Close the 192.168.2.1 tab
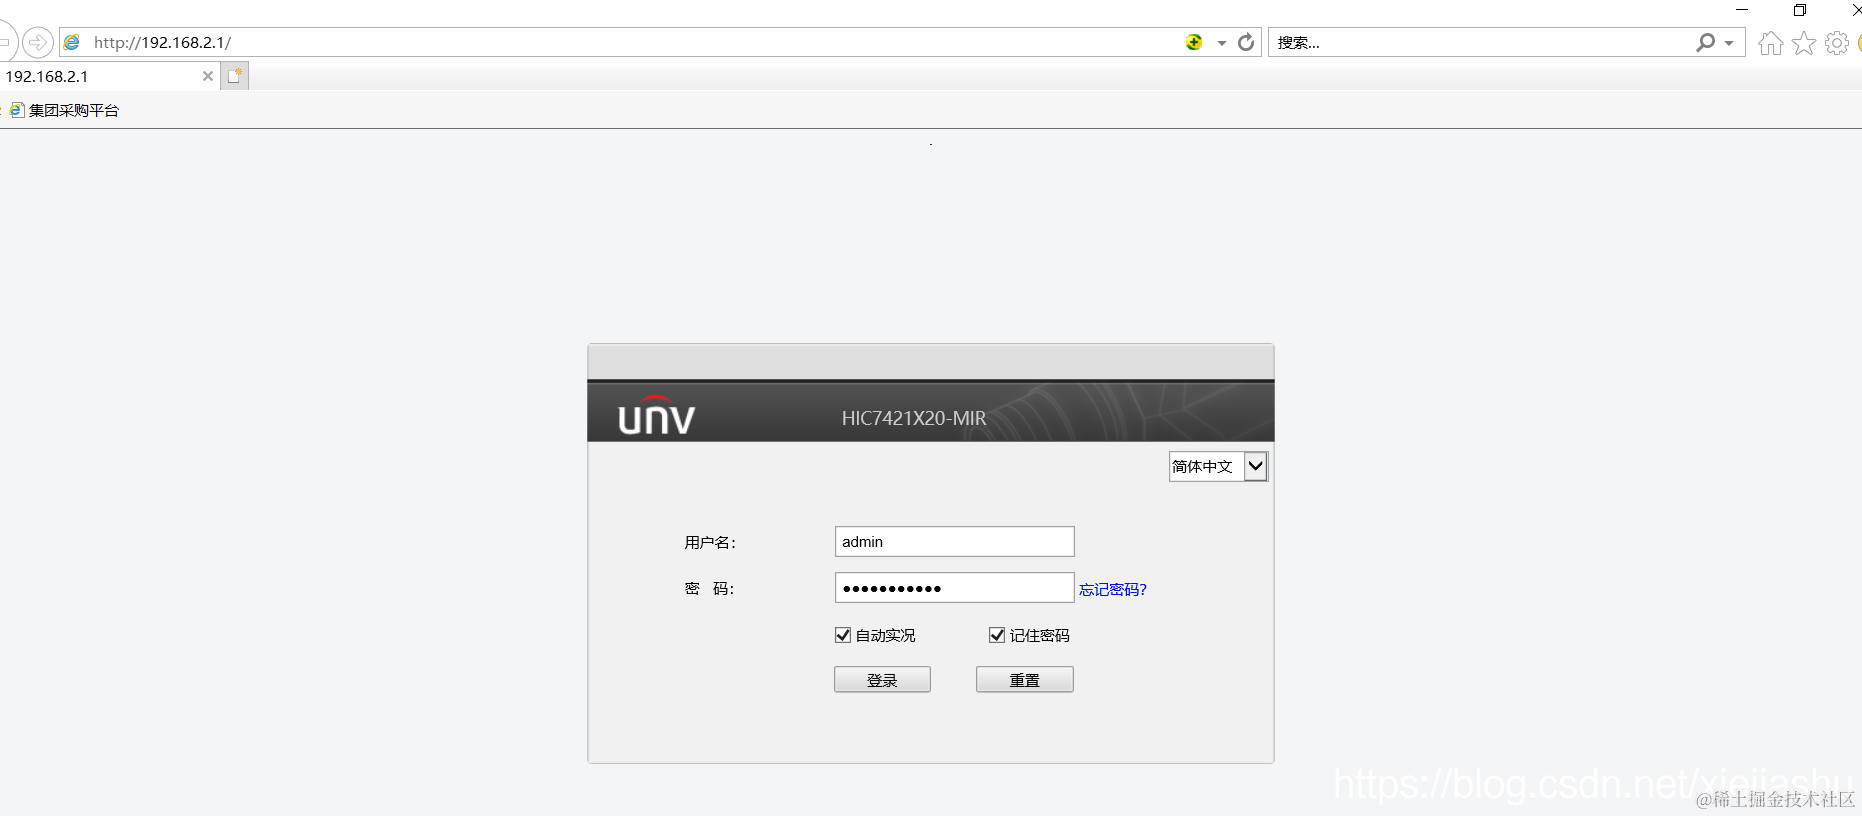 pyautogui.click(x=208, y=76)
